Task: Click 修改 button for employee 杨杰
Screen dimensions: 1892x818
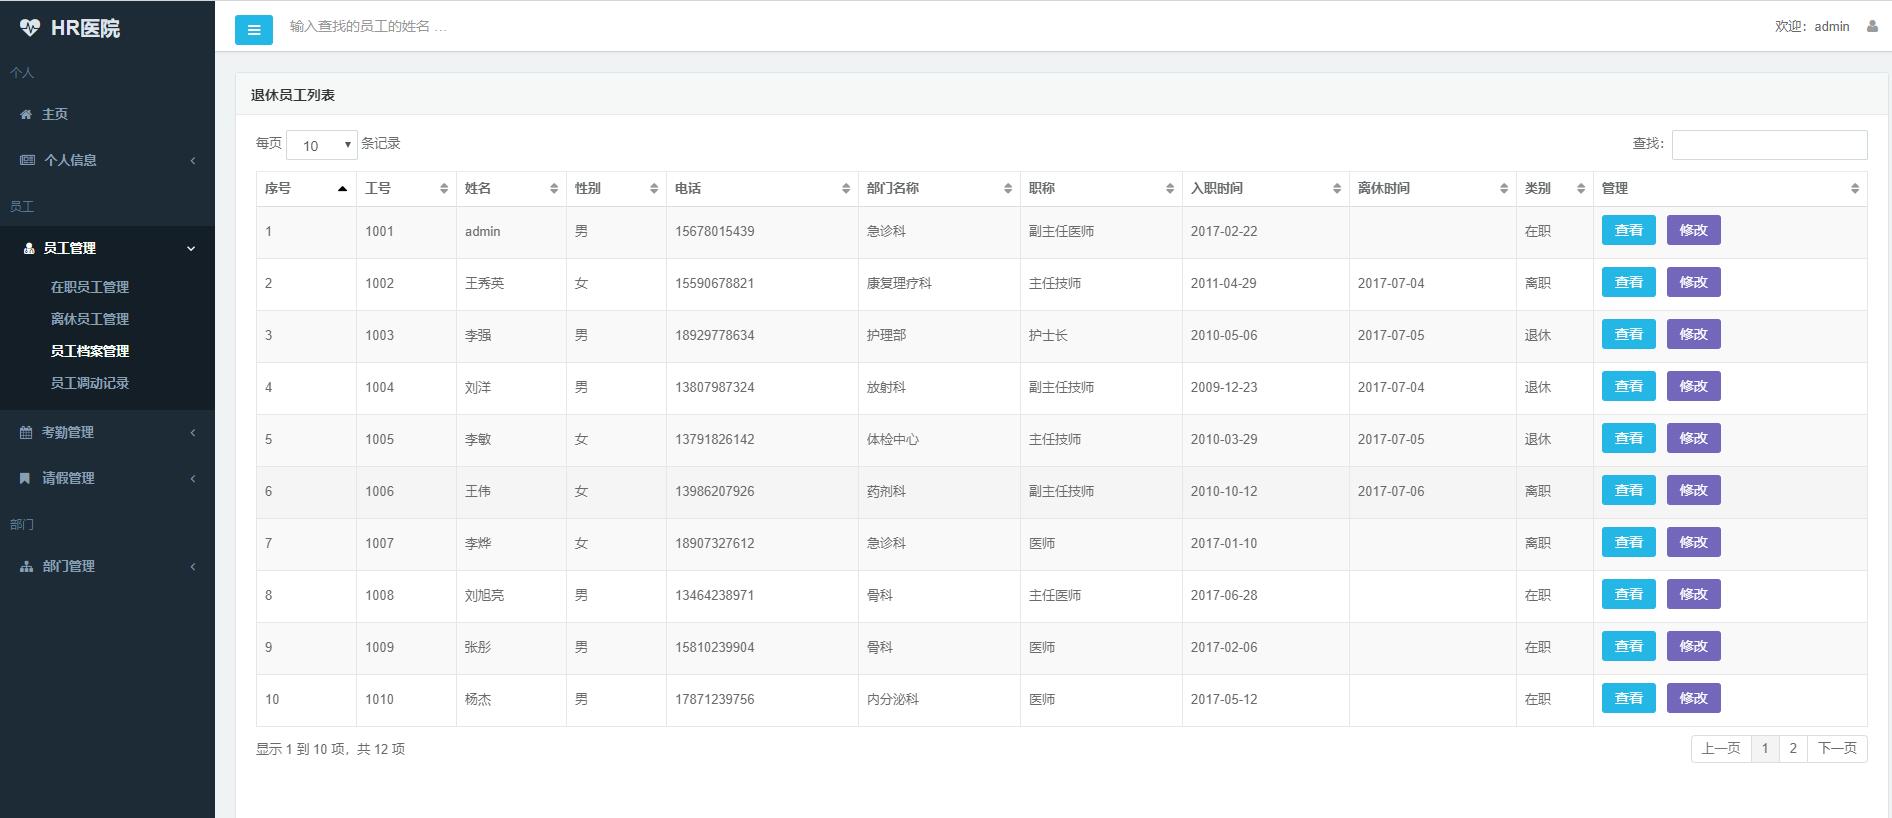Action: (1693, 699)
